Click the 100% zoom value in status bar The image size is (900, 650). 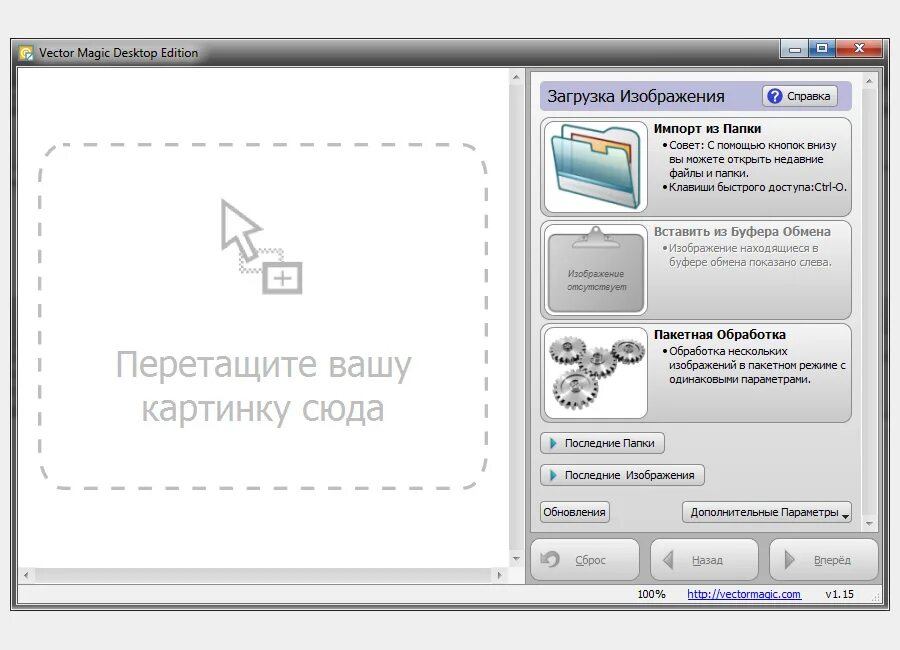pos(651,594)
